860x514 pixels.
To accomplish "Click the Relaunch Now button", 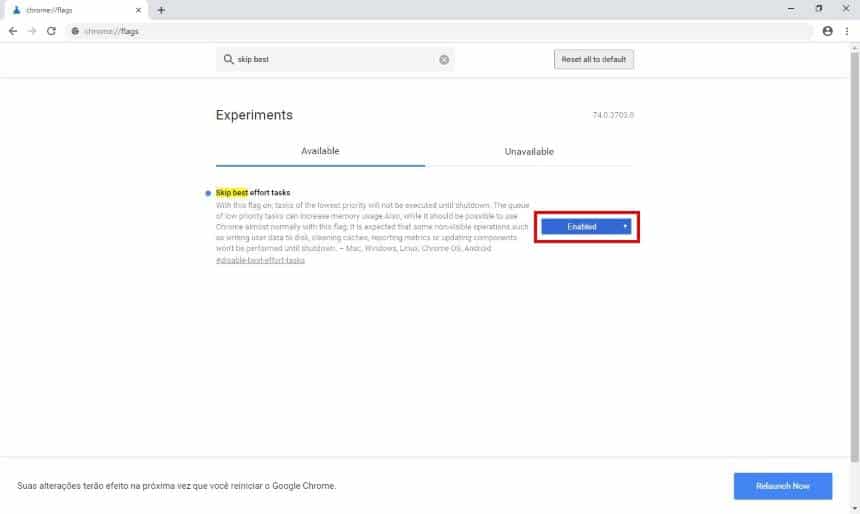I will tap(783, 486).
